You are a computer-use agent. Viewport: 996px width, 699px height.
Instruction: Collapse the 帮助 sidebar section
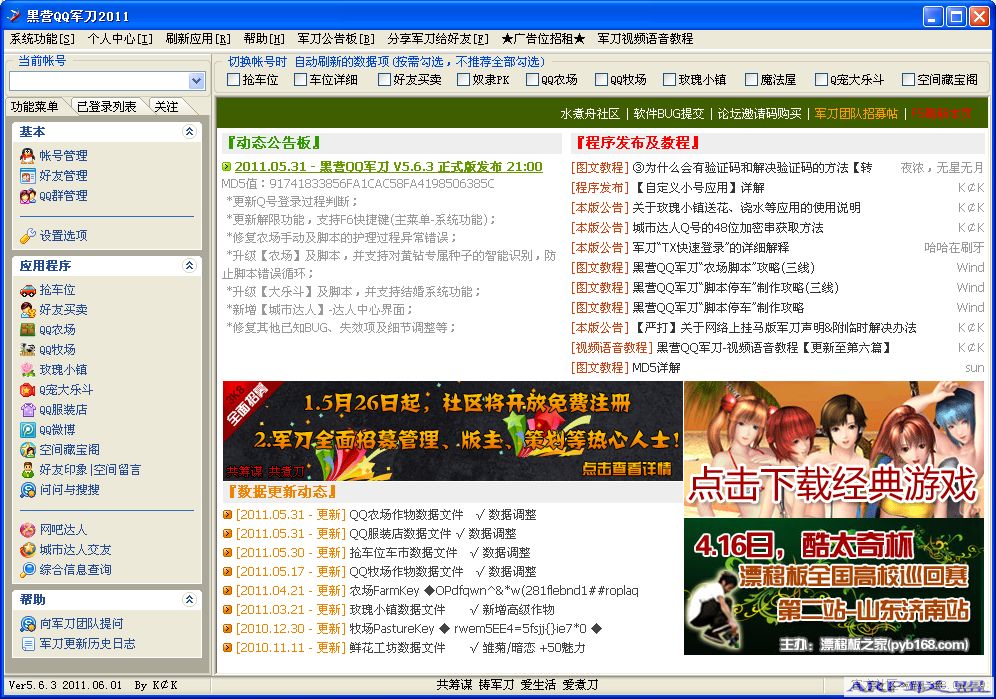tap(189, 599)
